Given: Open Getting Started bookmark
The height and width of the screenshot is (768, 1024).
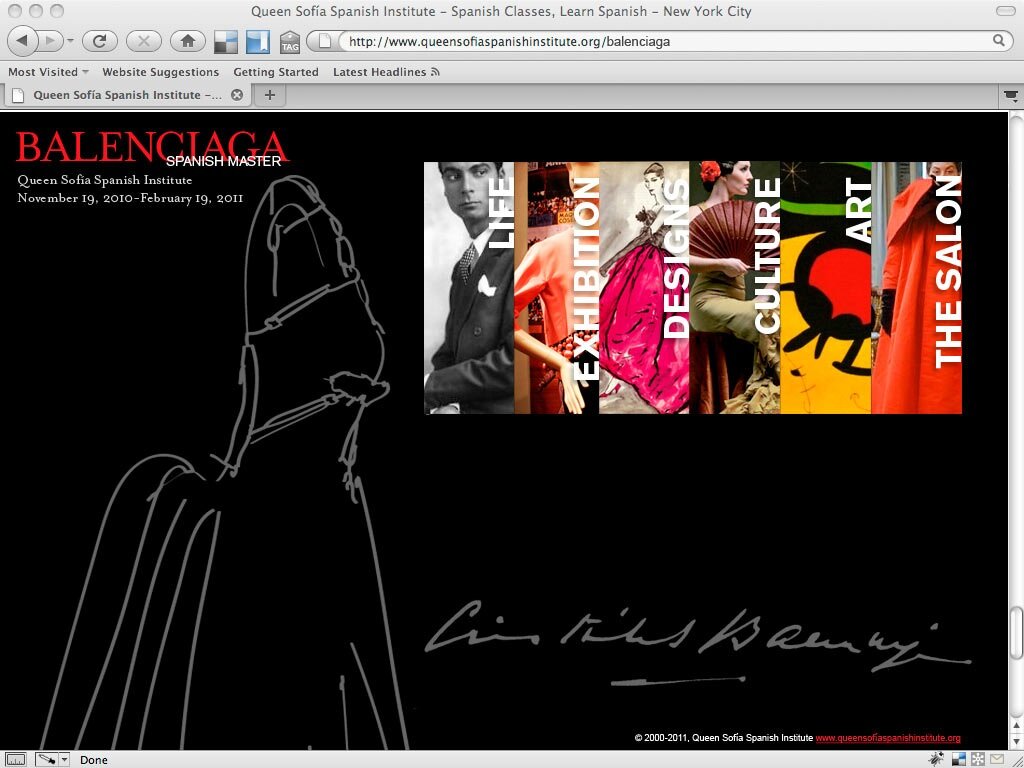Looking at the screenshot, I should pos(276,72).
